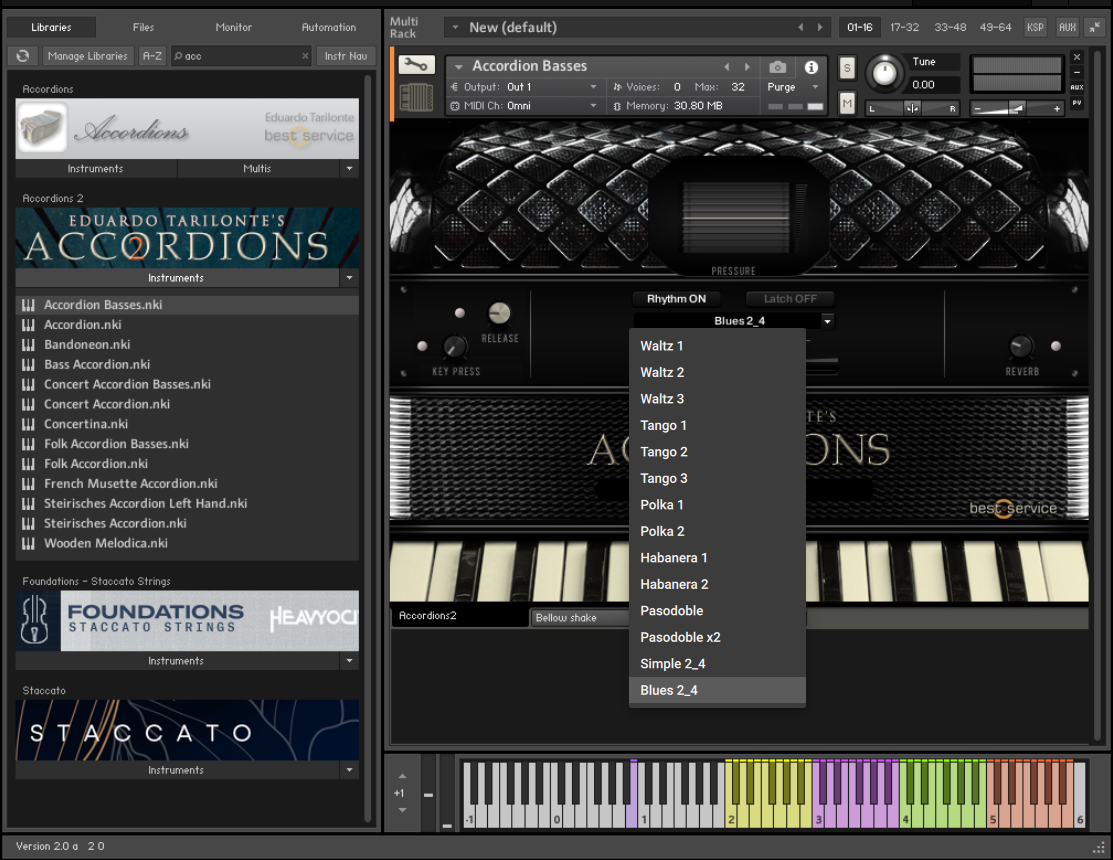The width and height of the screenshot is (1113, 860).
Task: Select Tango 2 from rhythm list
Action: point(664,452)
